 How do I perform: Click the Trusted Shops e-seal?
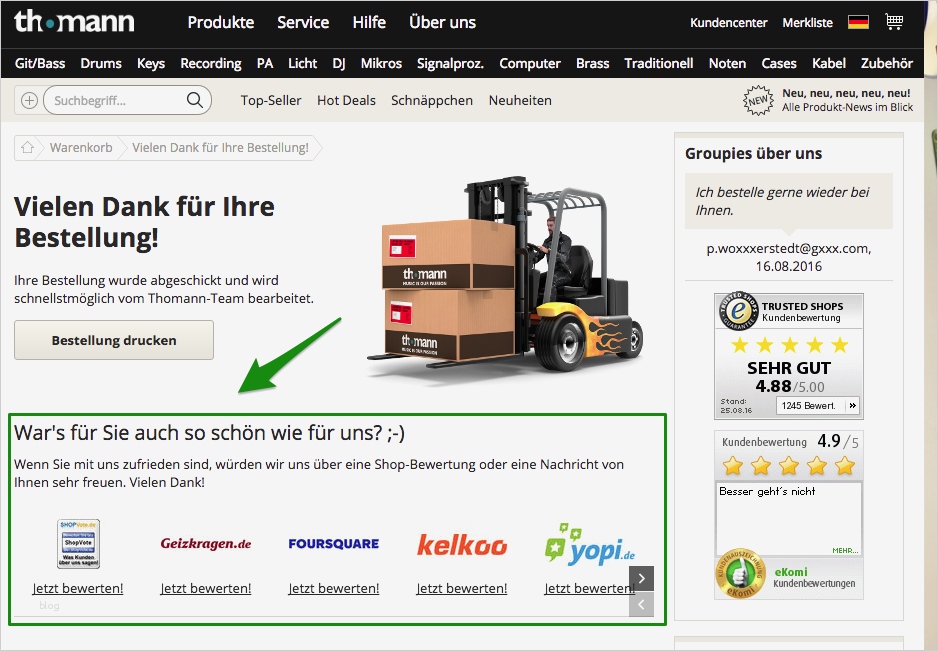[x=739, y=311]
